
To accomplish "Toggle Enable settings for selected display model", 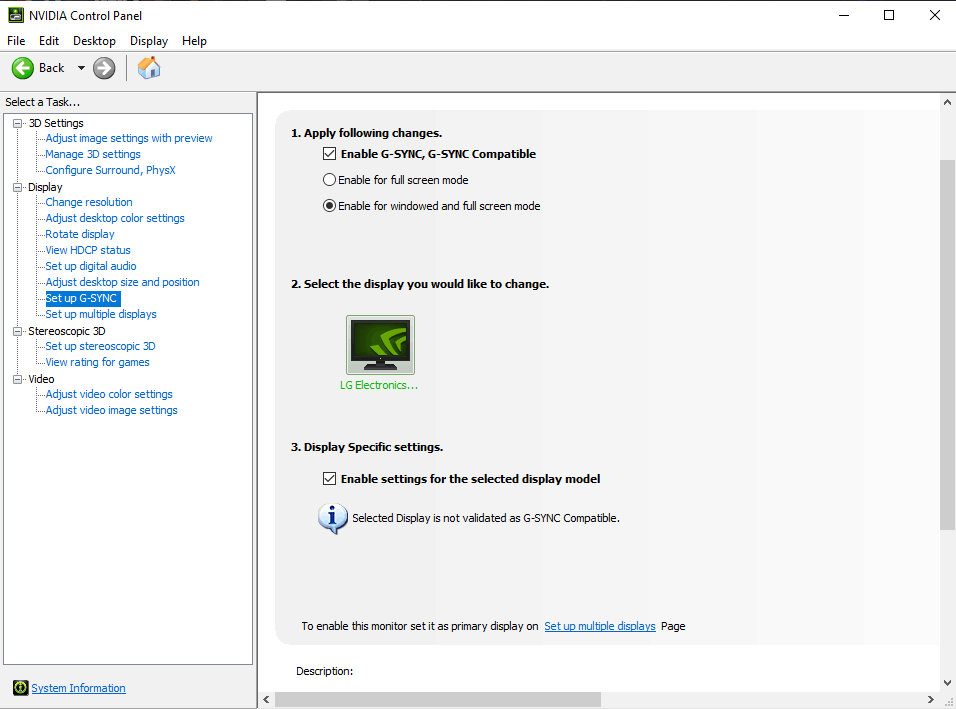I will coord(329,479).
